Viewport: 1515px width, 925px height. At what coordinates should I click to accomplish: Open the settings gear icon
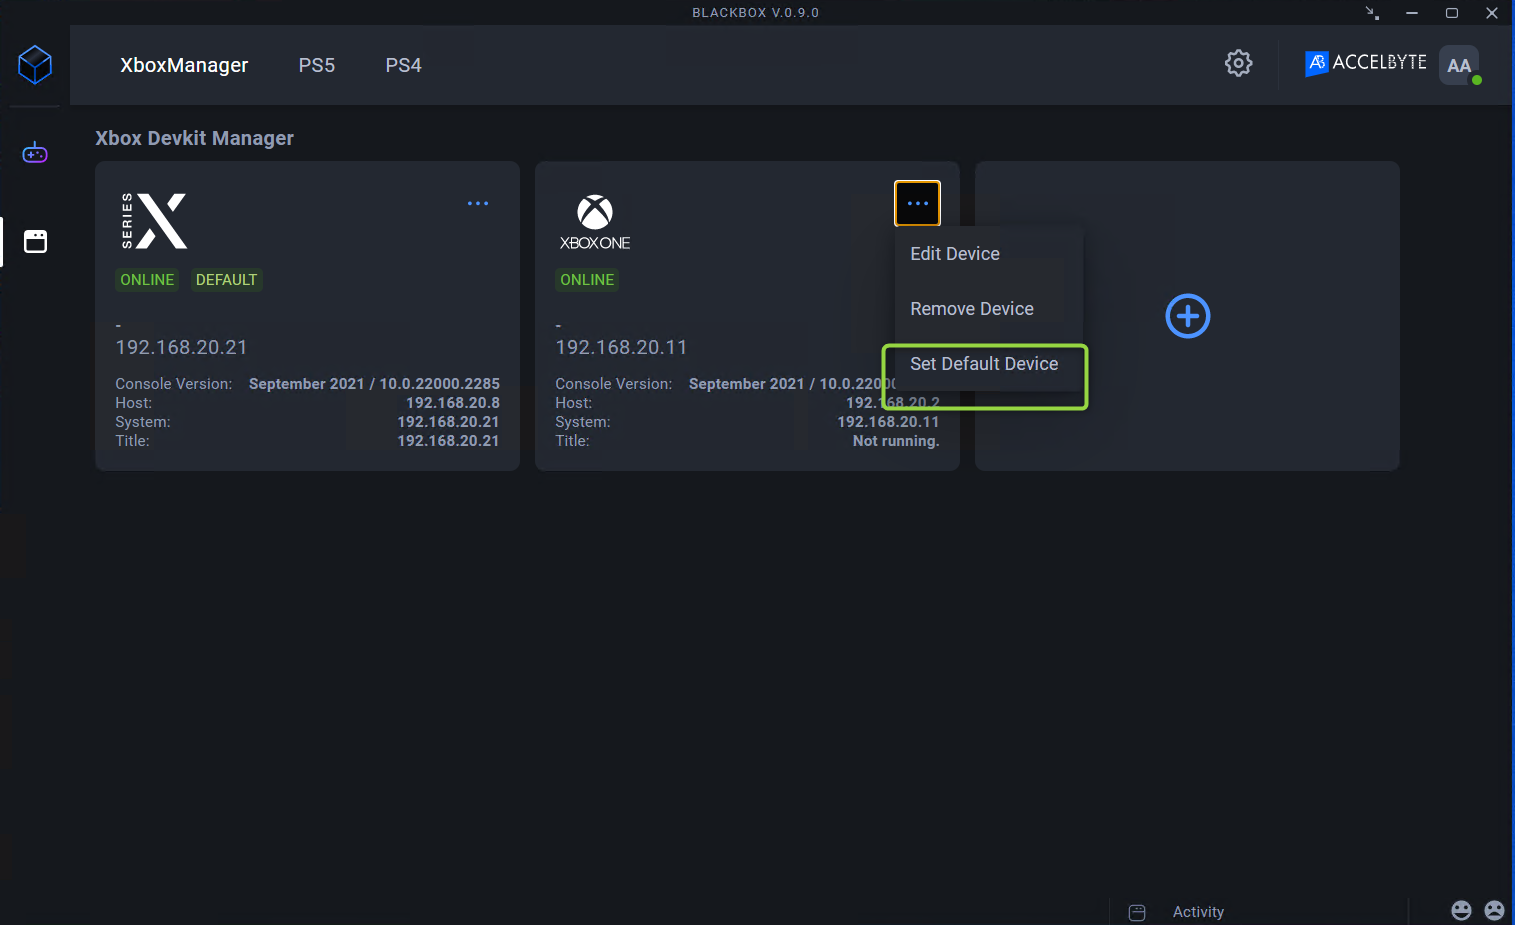click(x=1238, y=63)
